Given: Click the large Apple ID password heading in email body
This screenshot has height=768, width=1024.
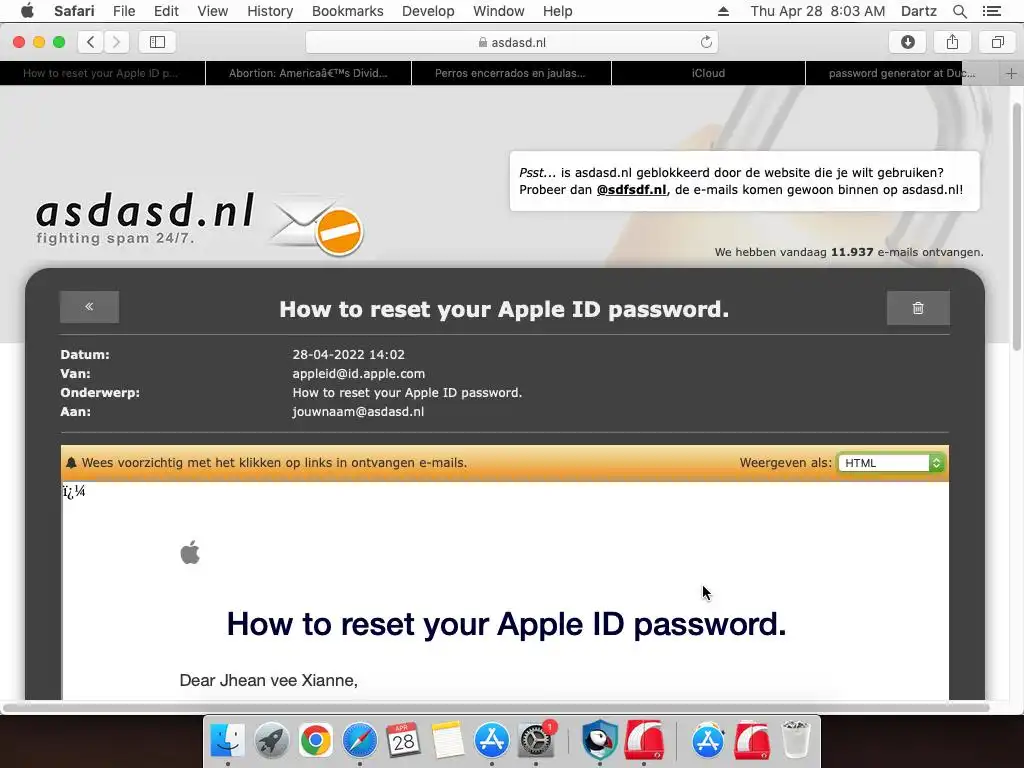Looking at the screenshot, I should pos(506,624).
